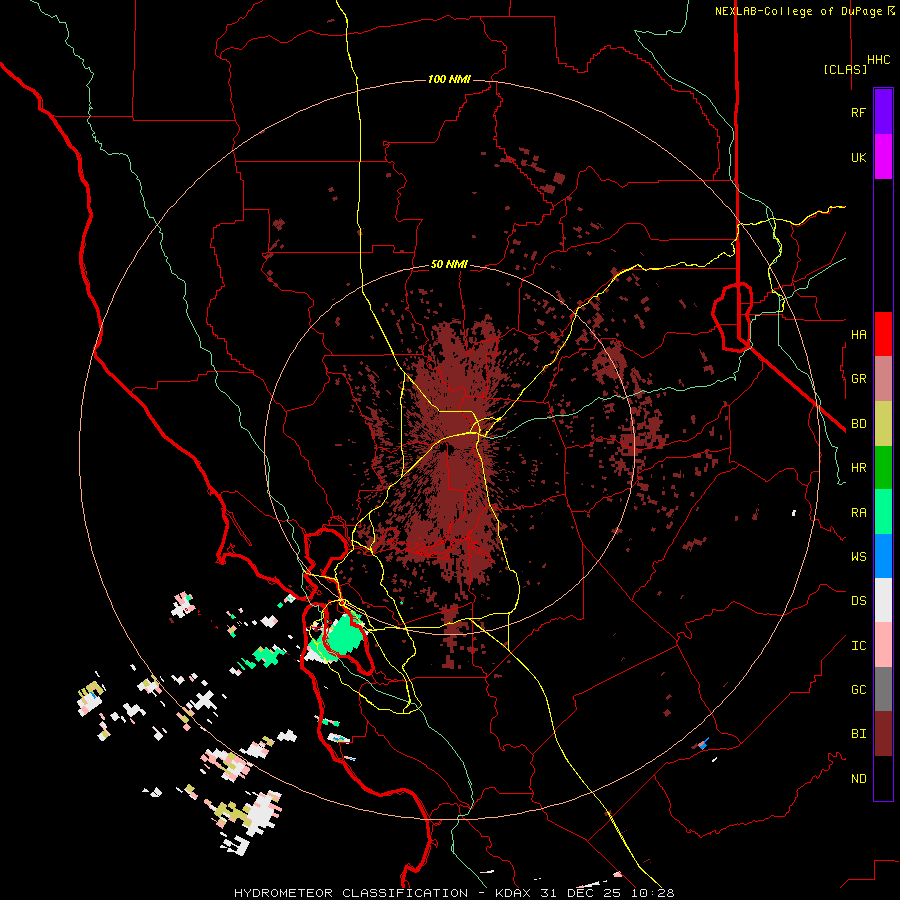Click the 50 NMI range ring label
Image resolution: width=900 pixels, height=900 pixels.
pos(449,265)
